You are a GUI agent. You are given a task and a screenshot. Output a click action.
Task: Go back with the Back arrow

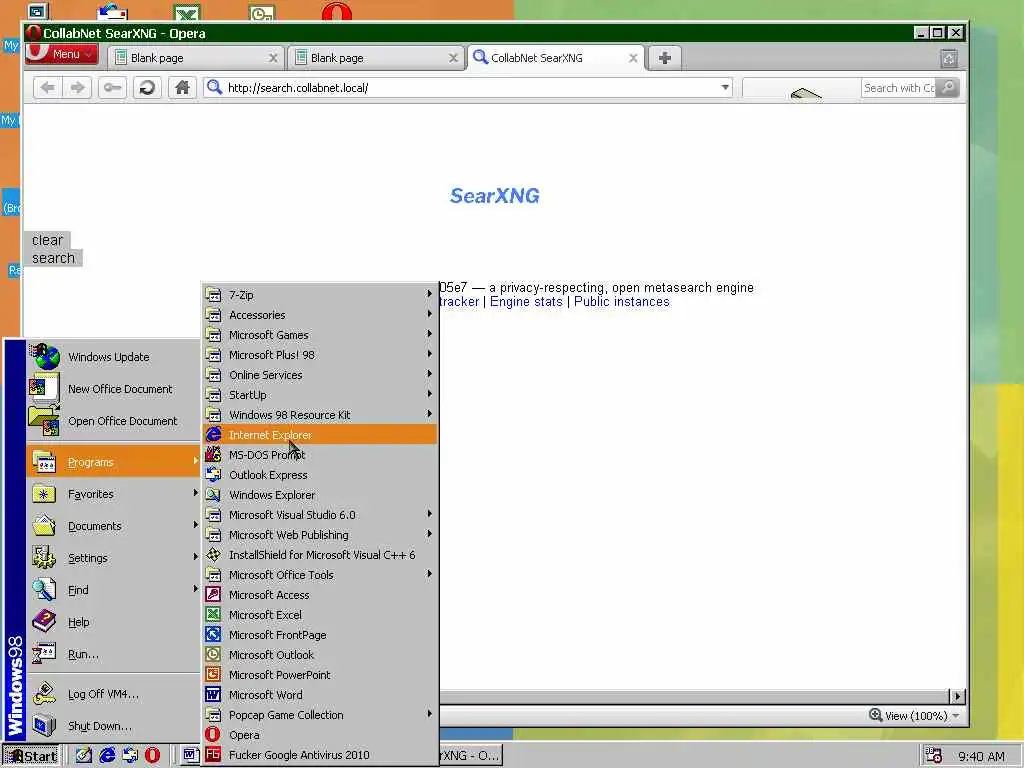click(x=48, y=88)
